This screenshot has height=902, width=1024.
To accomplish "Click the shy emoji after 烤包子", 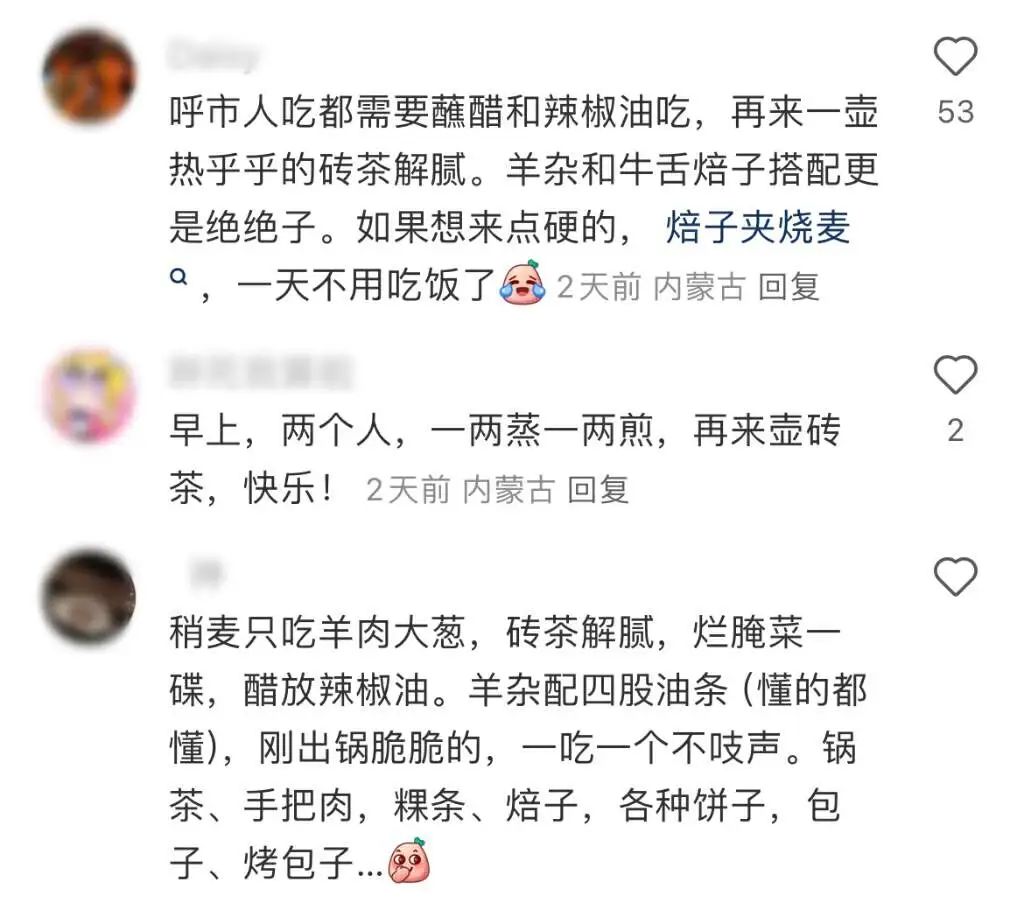I will 409,861.
